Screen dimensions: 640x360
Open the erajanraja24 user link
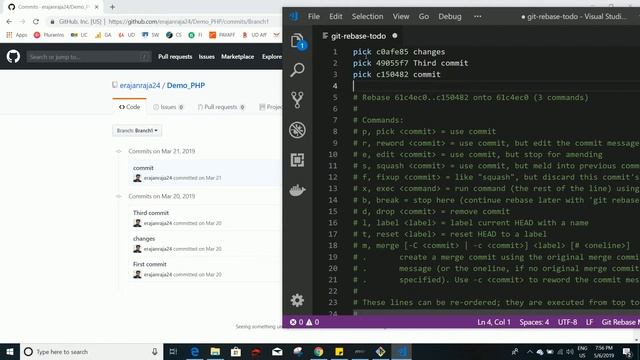140,85
